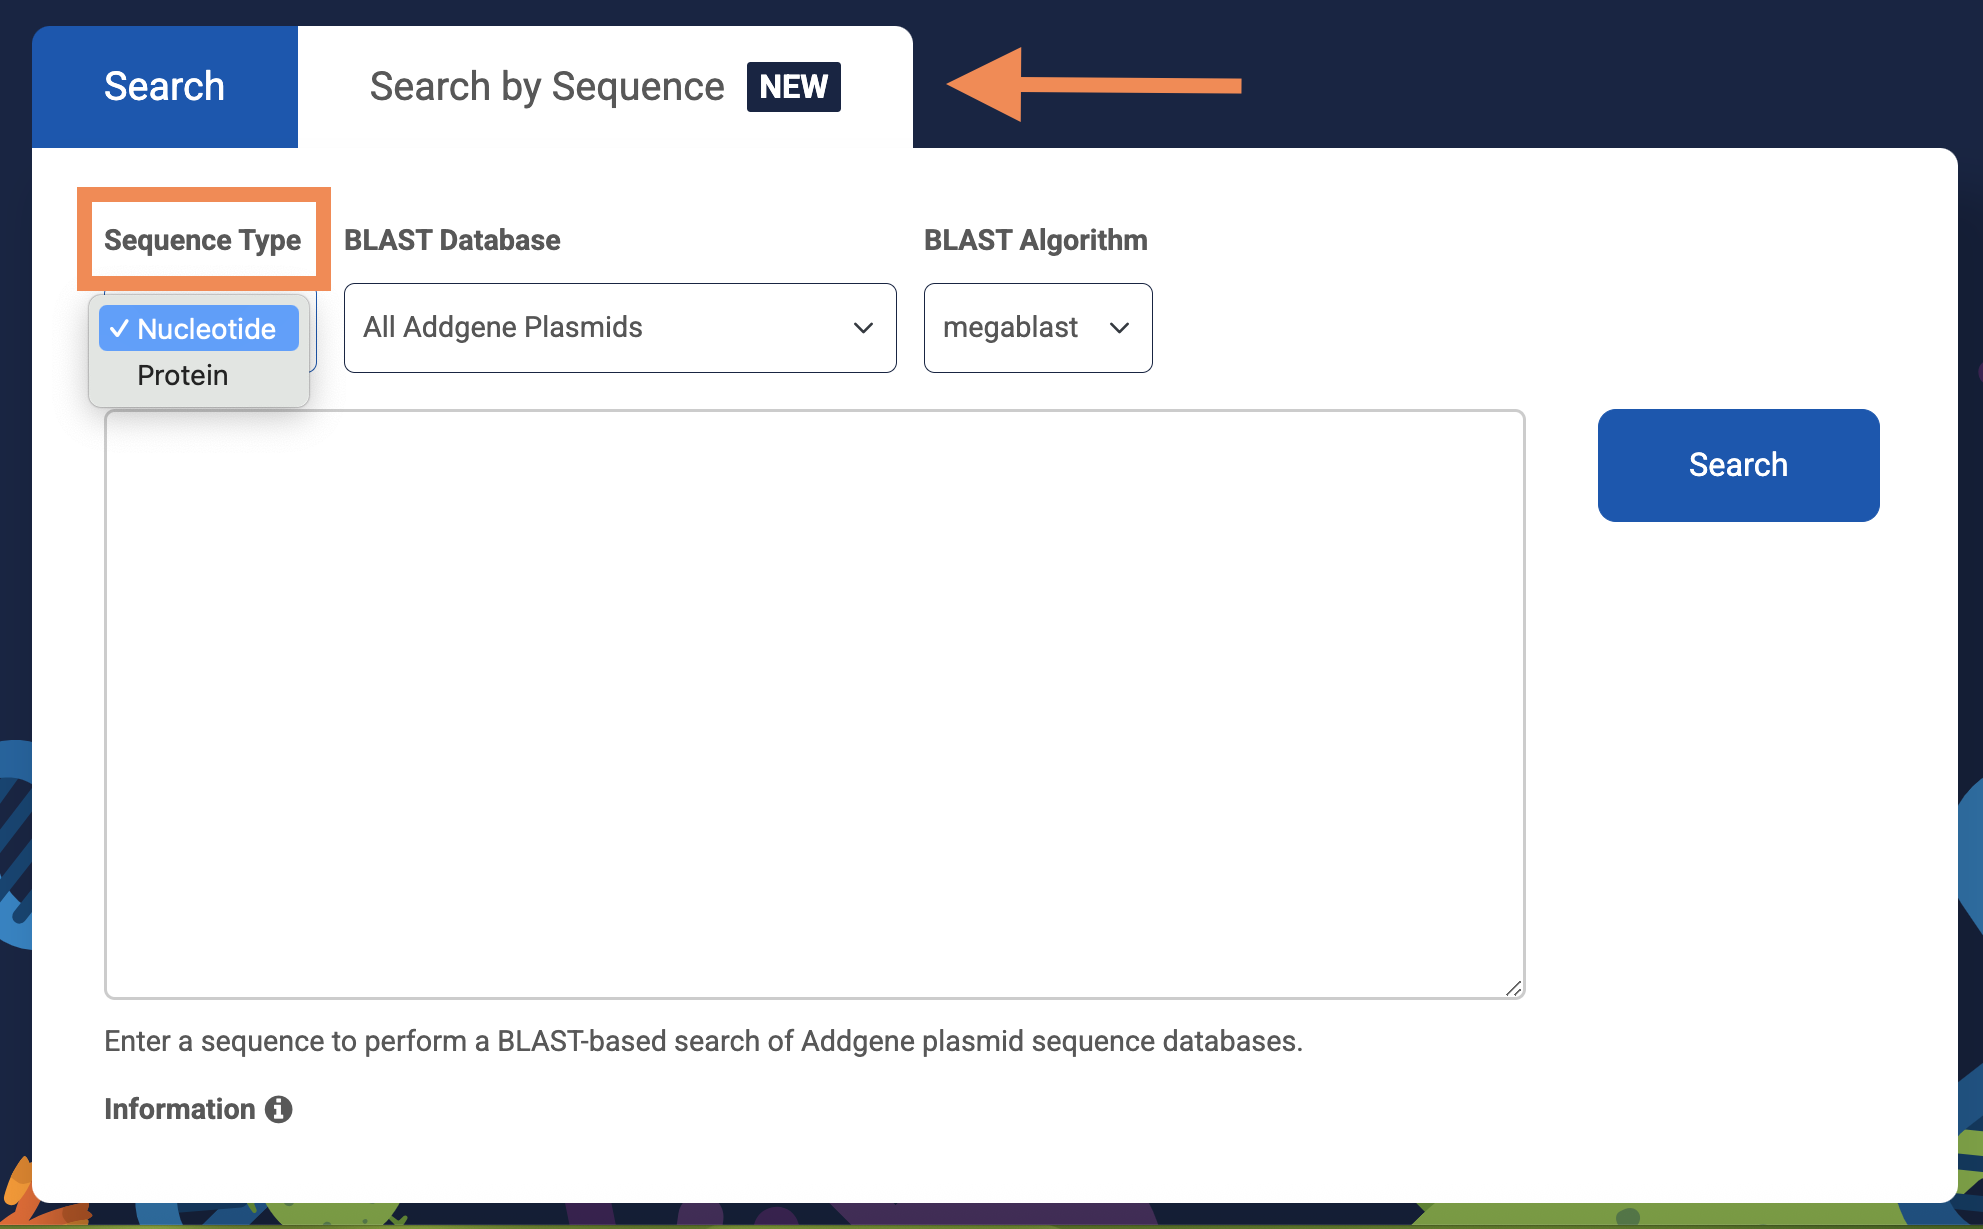Click the Information label text
The width and height of the screenshot is (1983, 1229).
[180, 1109]
